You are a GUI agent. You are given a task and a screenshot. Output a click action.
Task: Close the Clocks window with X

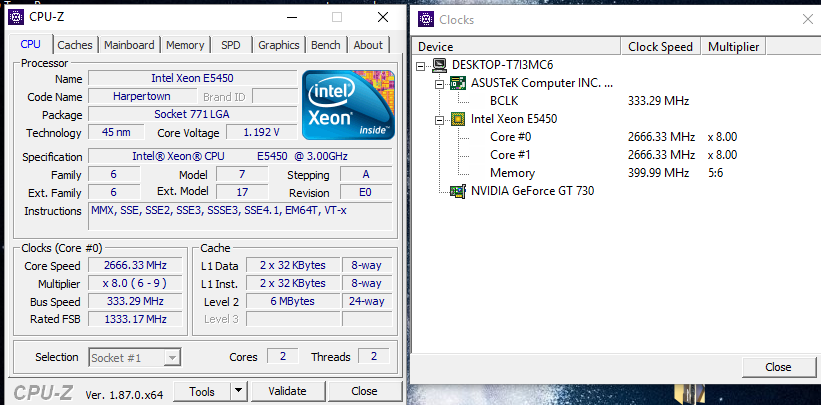click(x=807, y=19)
